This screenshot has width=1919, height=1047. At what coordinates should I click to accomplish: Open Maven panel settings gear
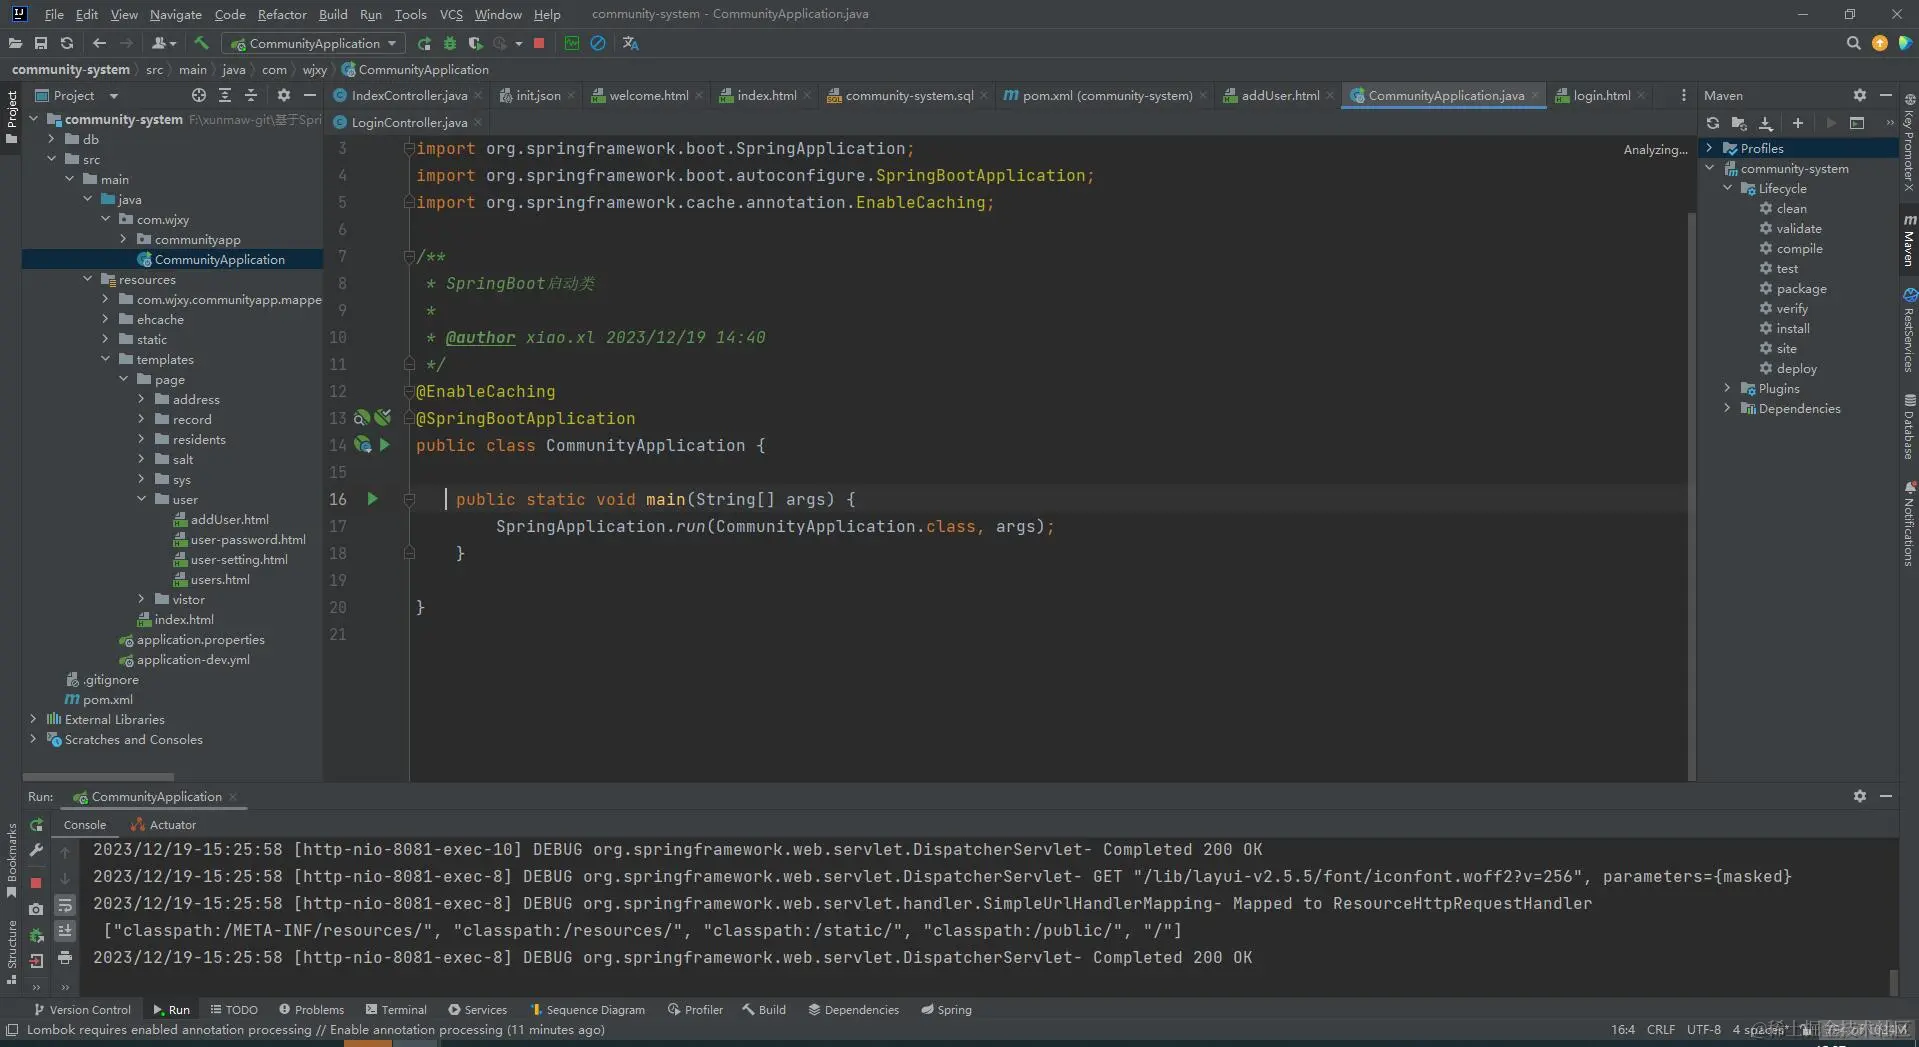click(1860, 95)
